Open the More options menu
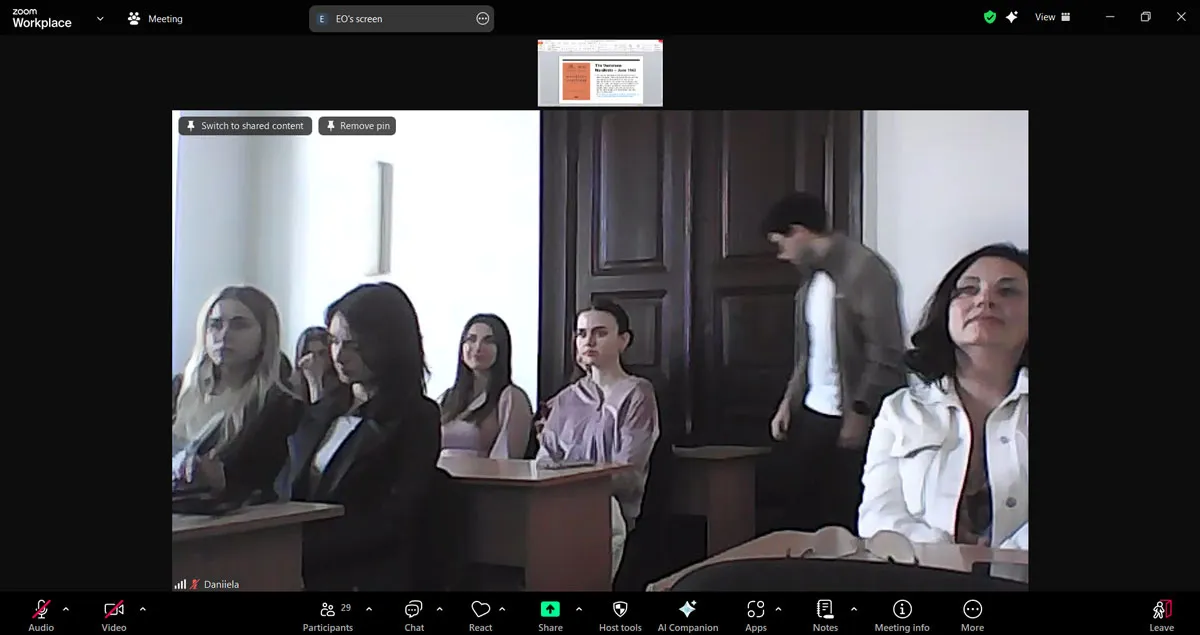This screenshot has height=635, width=1200. click(x=972, y=610)
